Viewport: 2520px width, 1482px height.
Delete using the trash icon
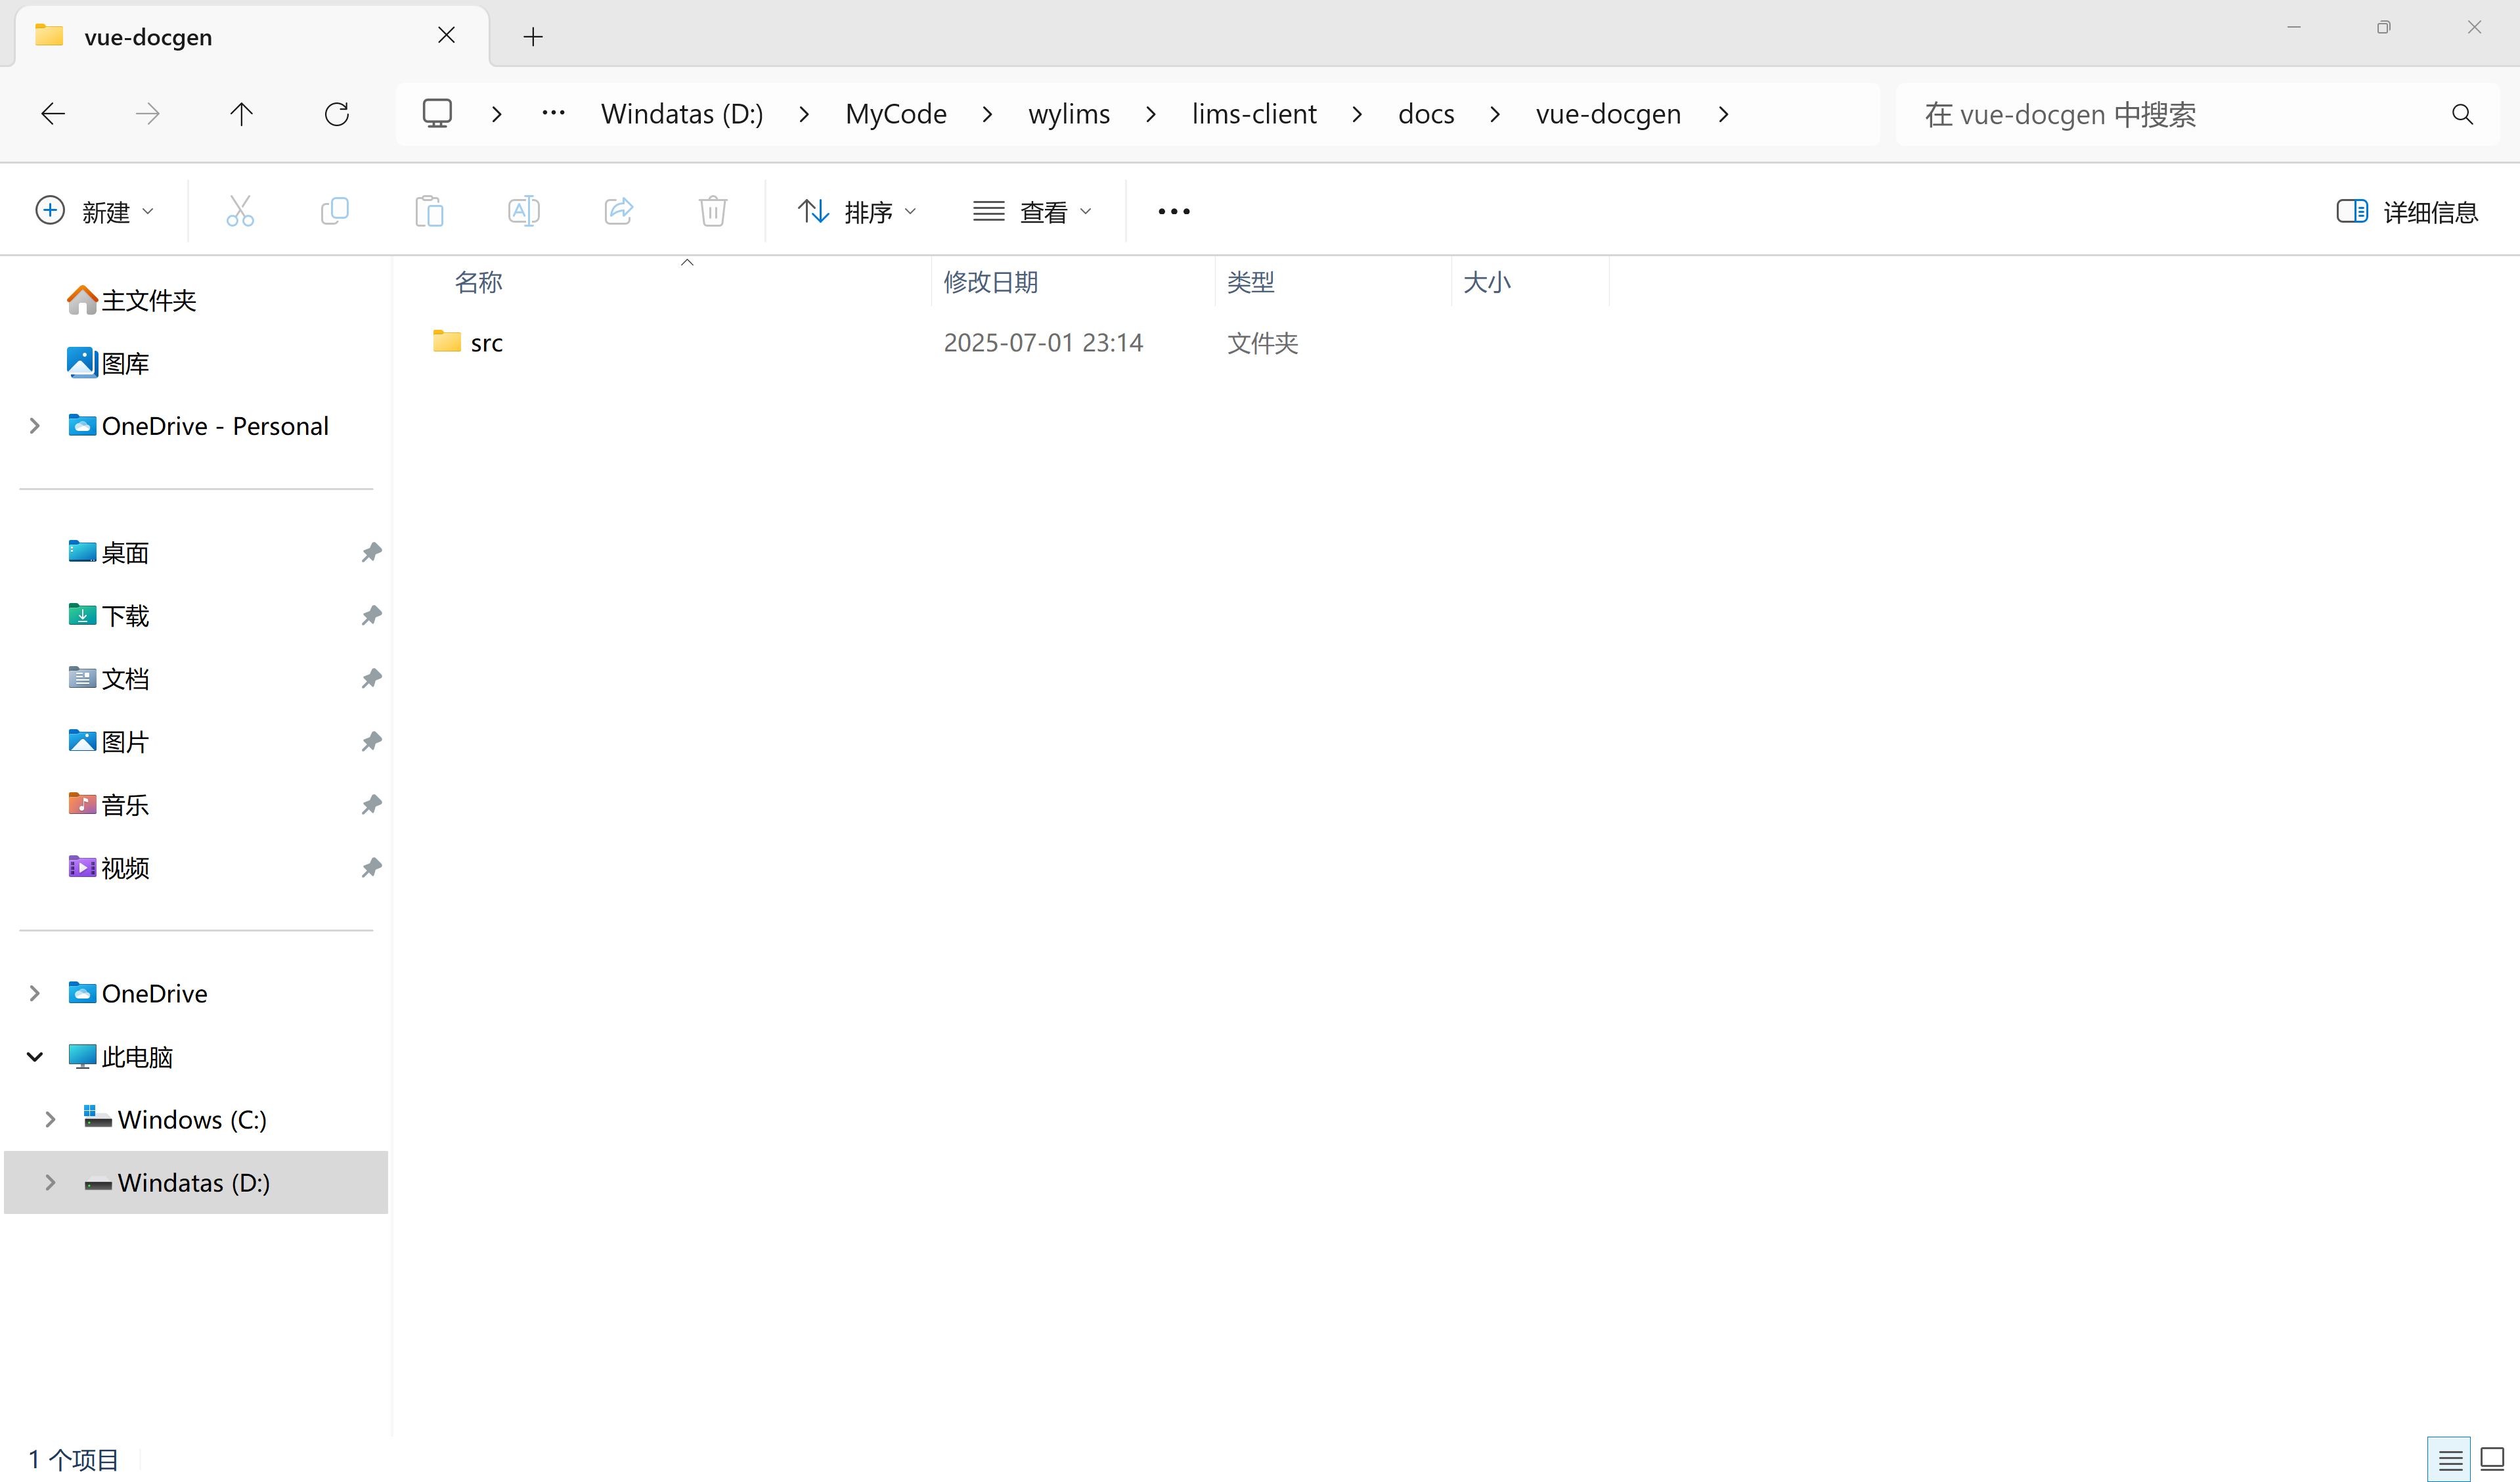click(x=712, y=211)
